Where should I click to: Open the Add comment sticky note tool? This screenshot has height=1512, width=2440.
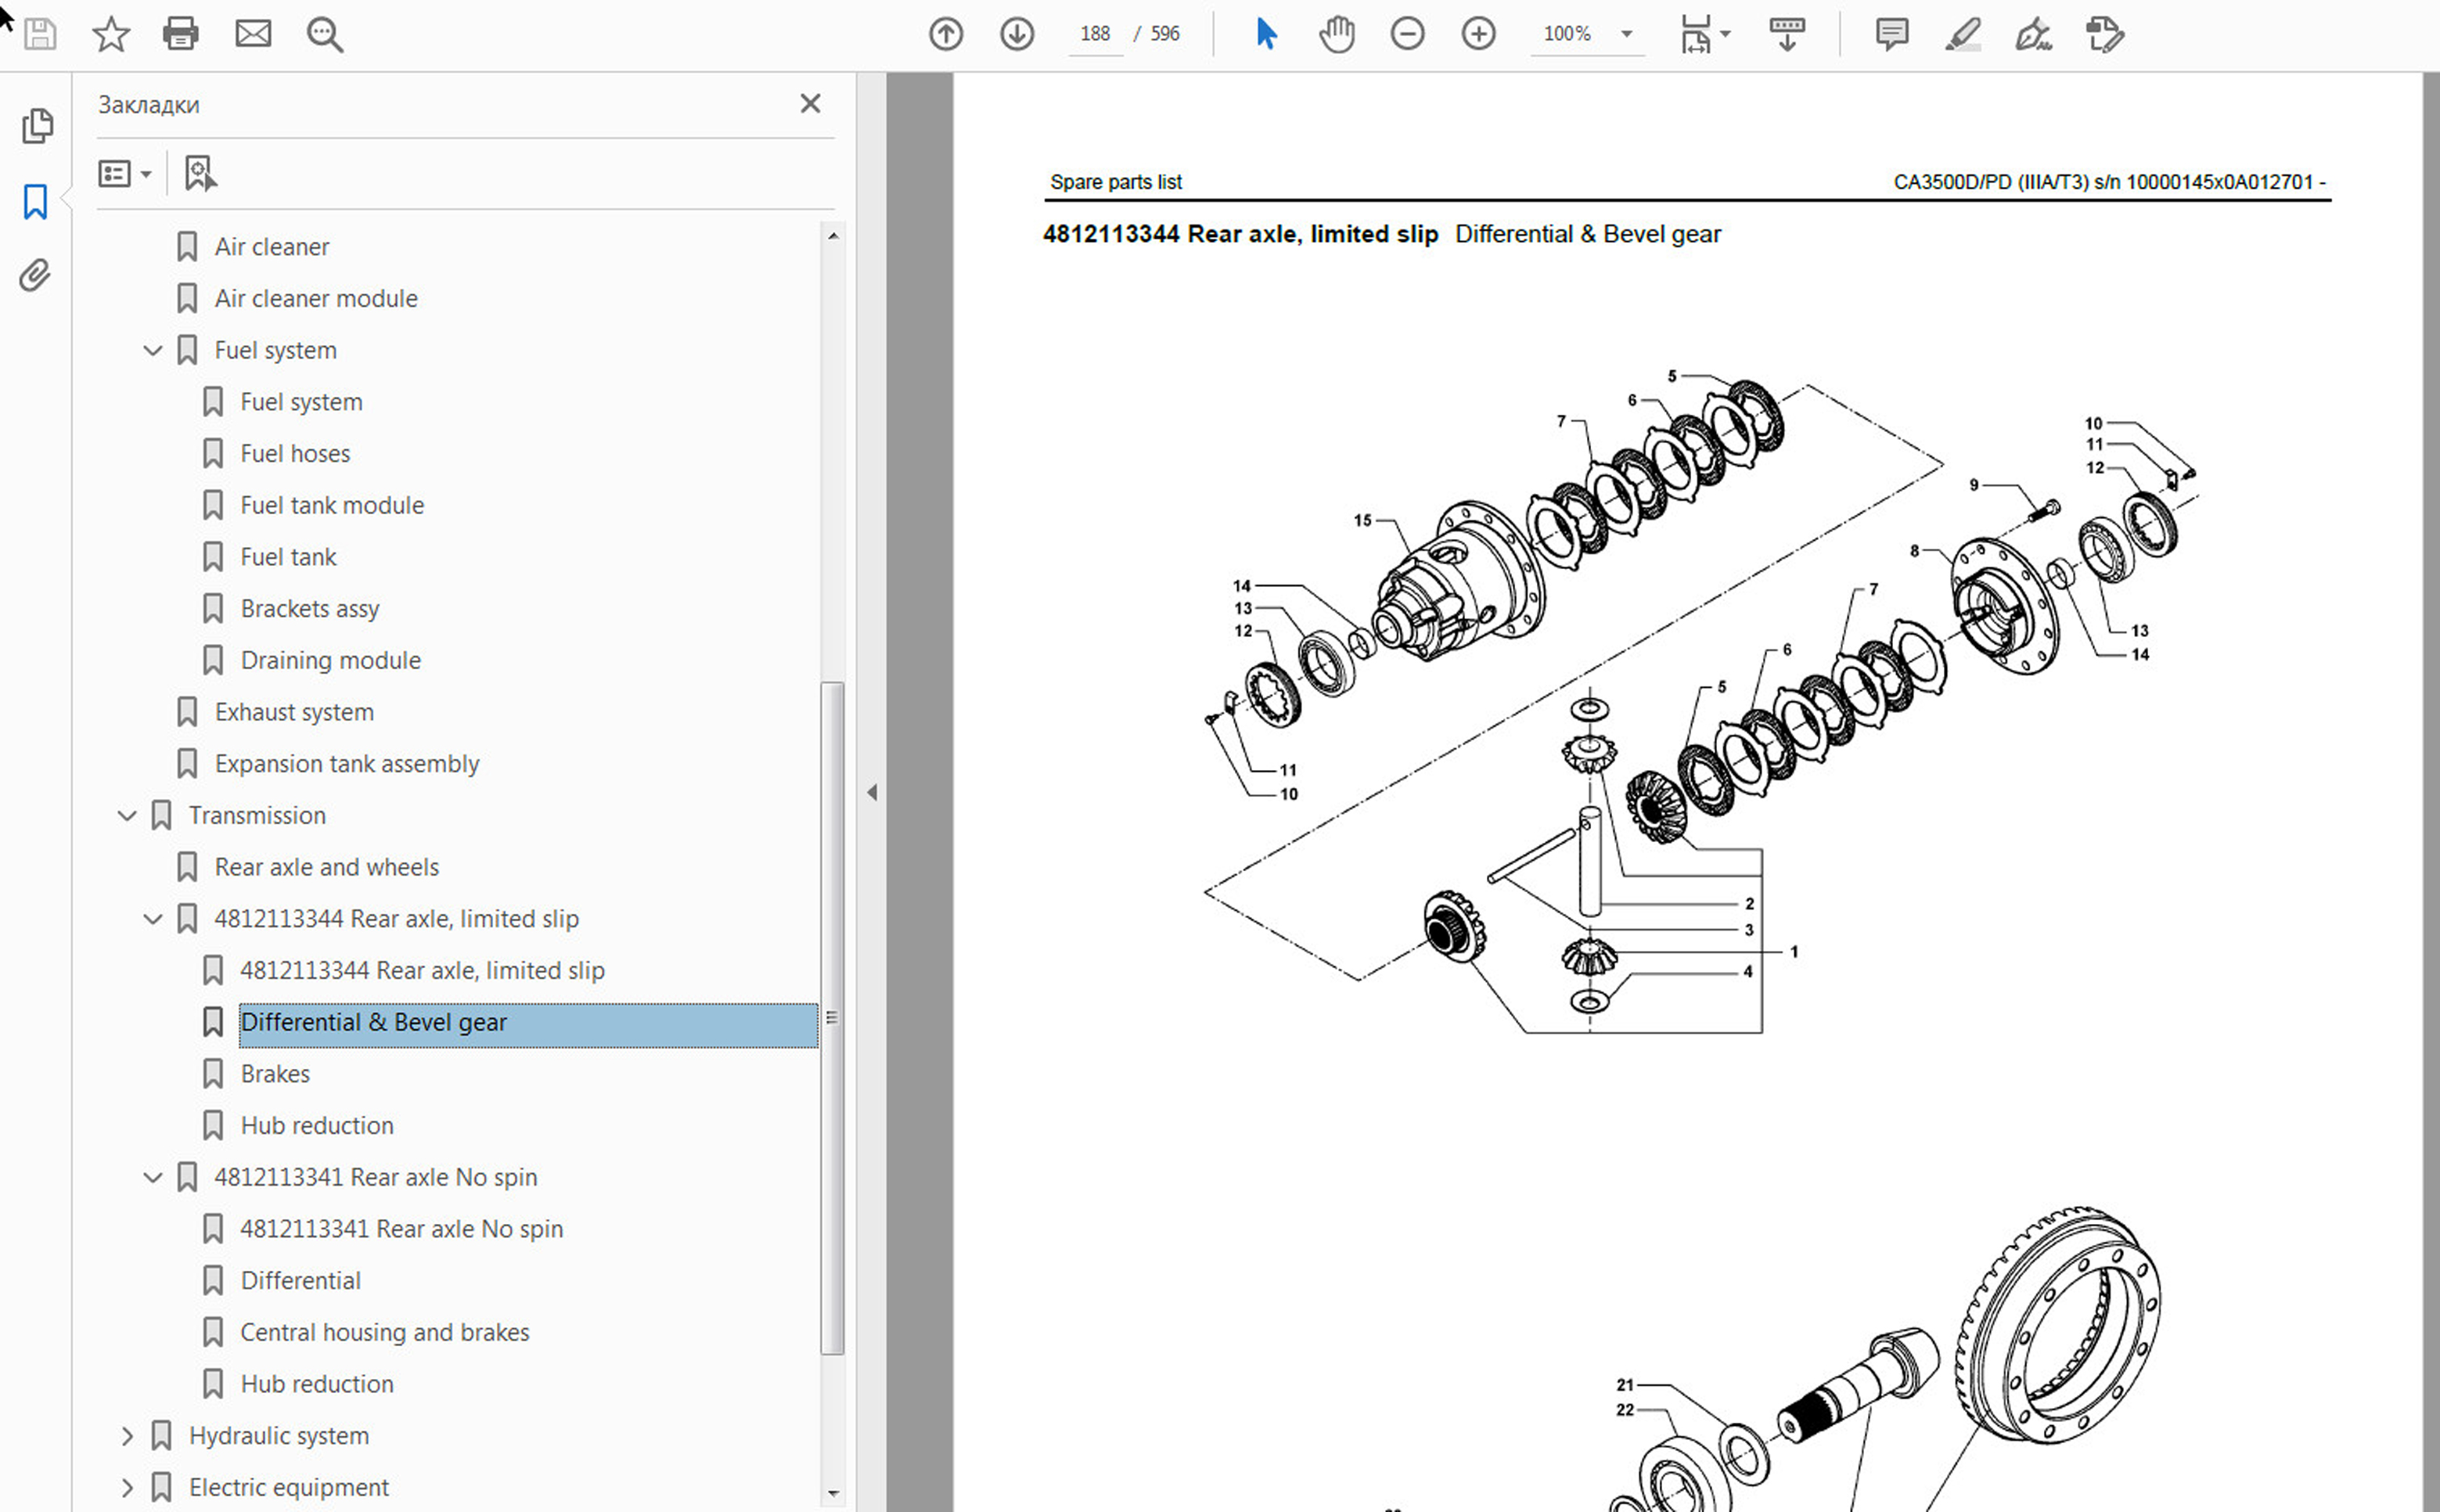tap(1891, 34)
